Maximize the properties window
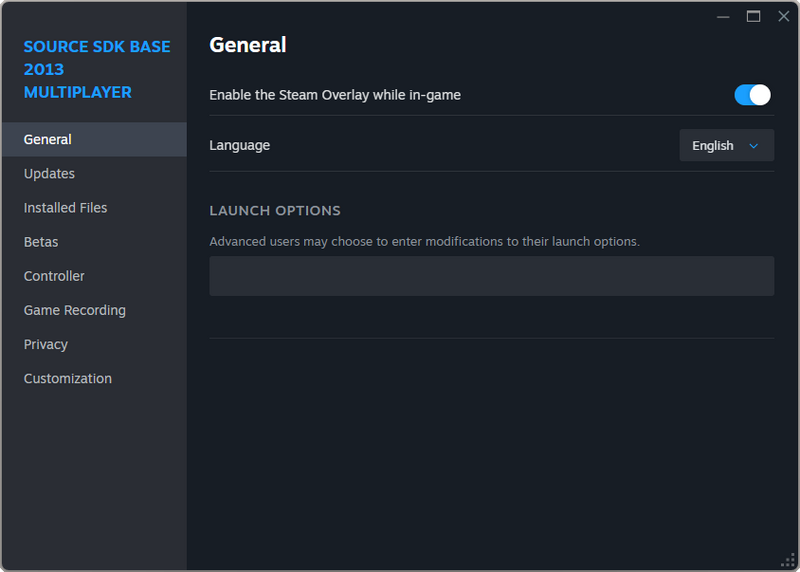Screen dimensions: 800x572 [753, 17]
